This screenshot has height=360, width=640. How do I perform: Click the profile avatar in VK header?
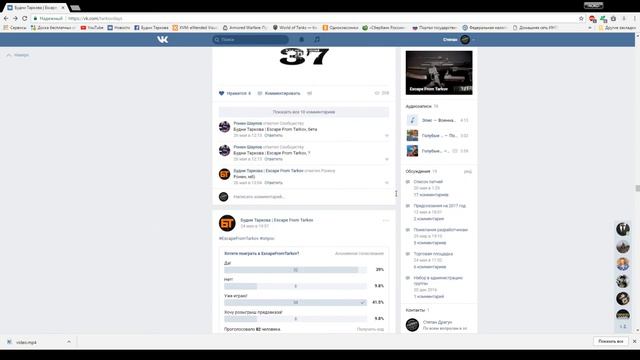[x=464, y=39]
